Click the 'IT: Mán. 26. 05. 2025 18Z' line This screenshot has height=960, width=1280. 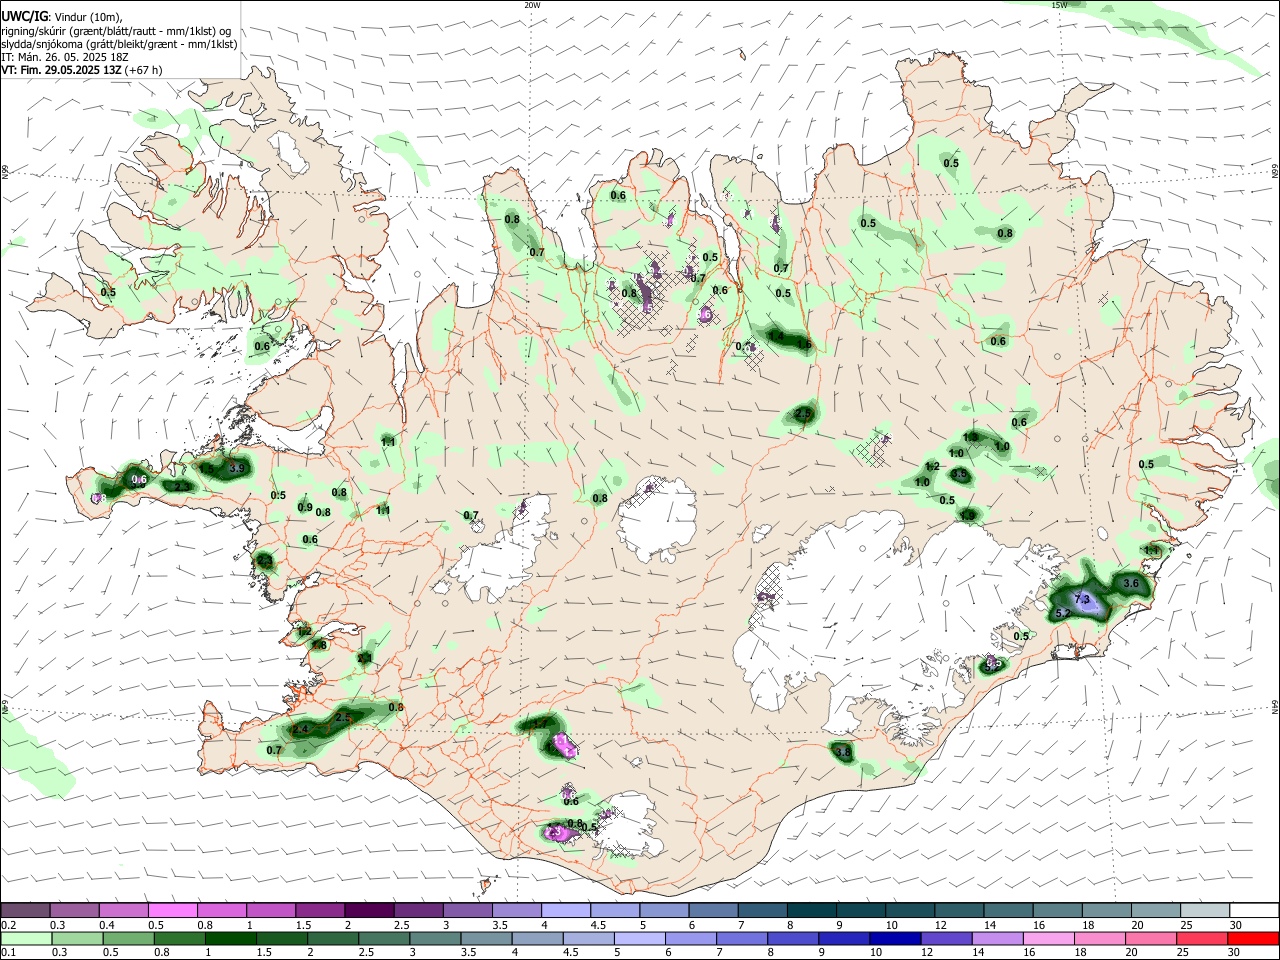[65, 57]
